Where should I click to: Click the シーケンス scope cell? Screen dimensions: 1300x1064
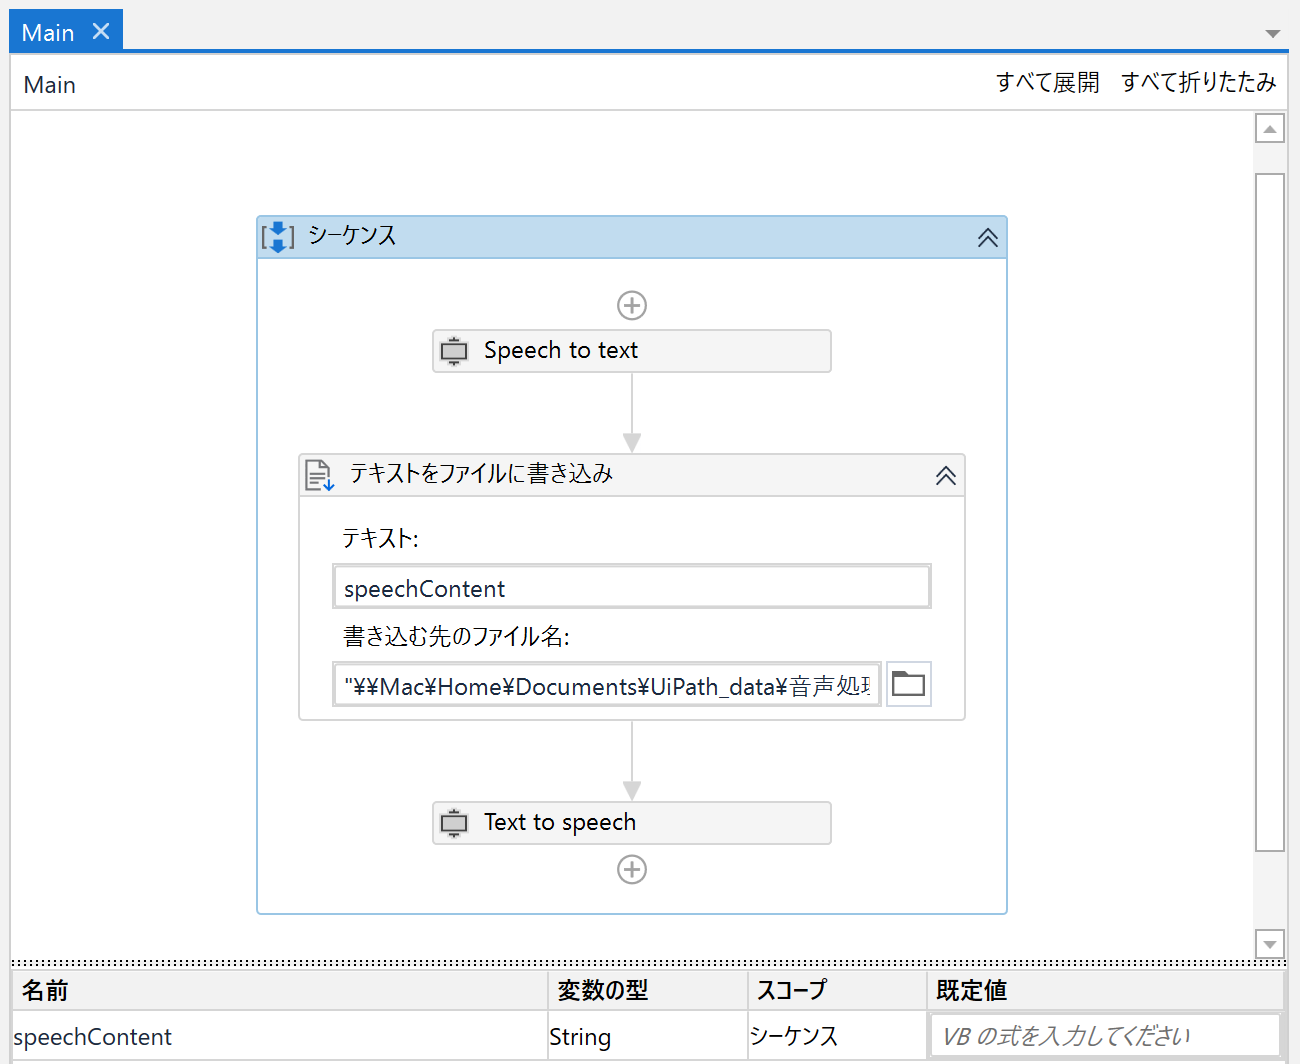(837, 1037)
